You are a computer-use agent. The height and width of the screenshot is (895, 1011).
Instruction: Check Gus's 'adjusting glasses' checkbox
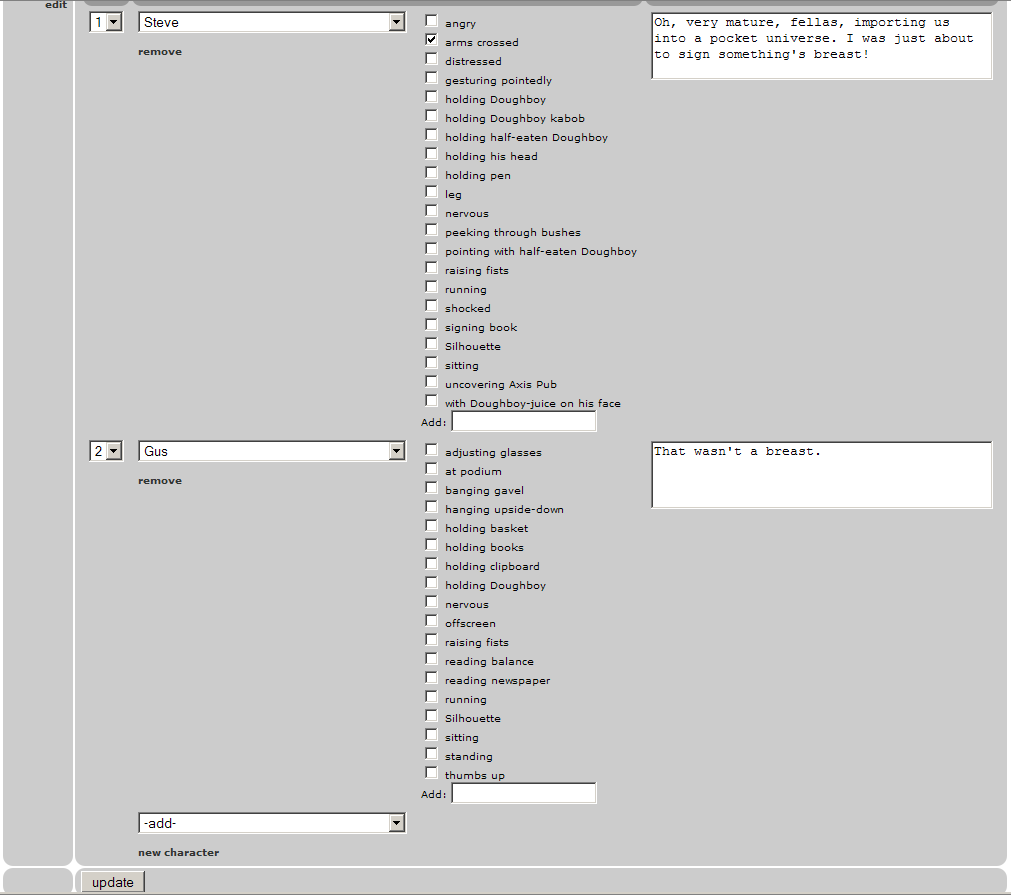(x=431, y=450)
